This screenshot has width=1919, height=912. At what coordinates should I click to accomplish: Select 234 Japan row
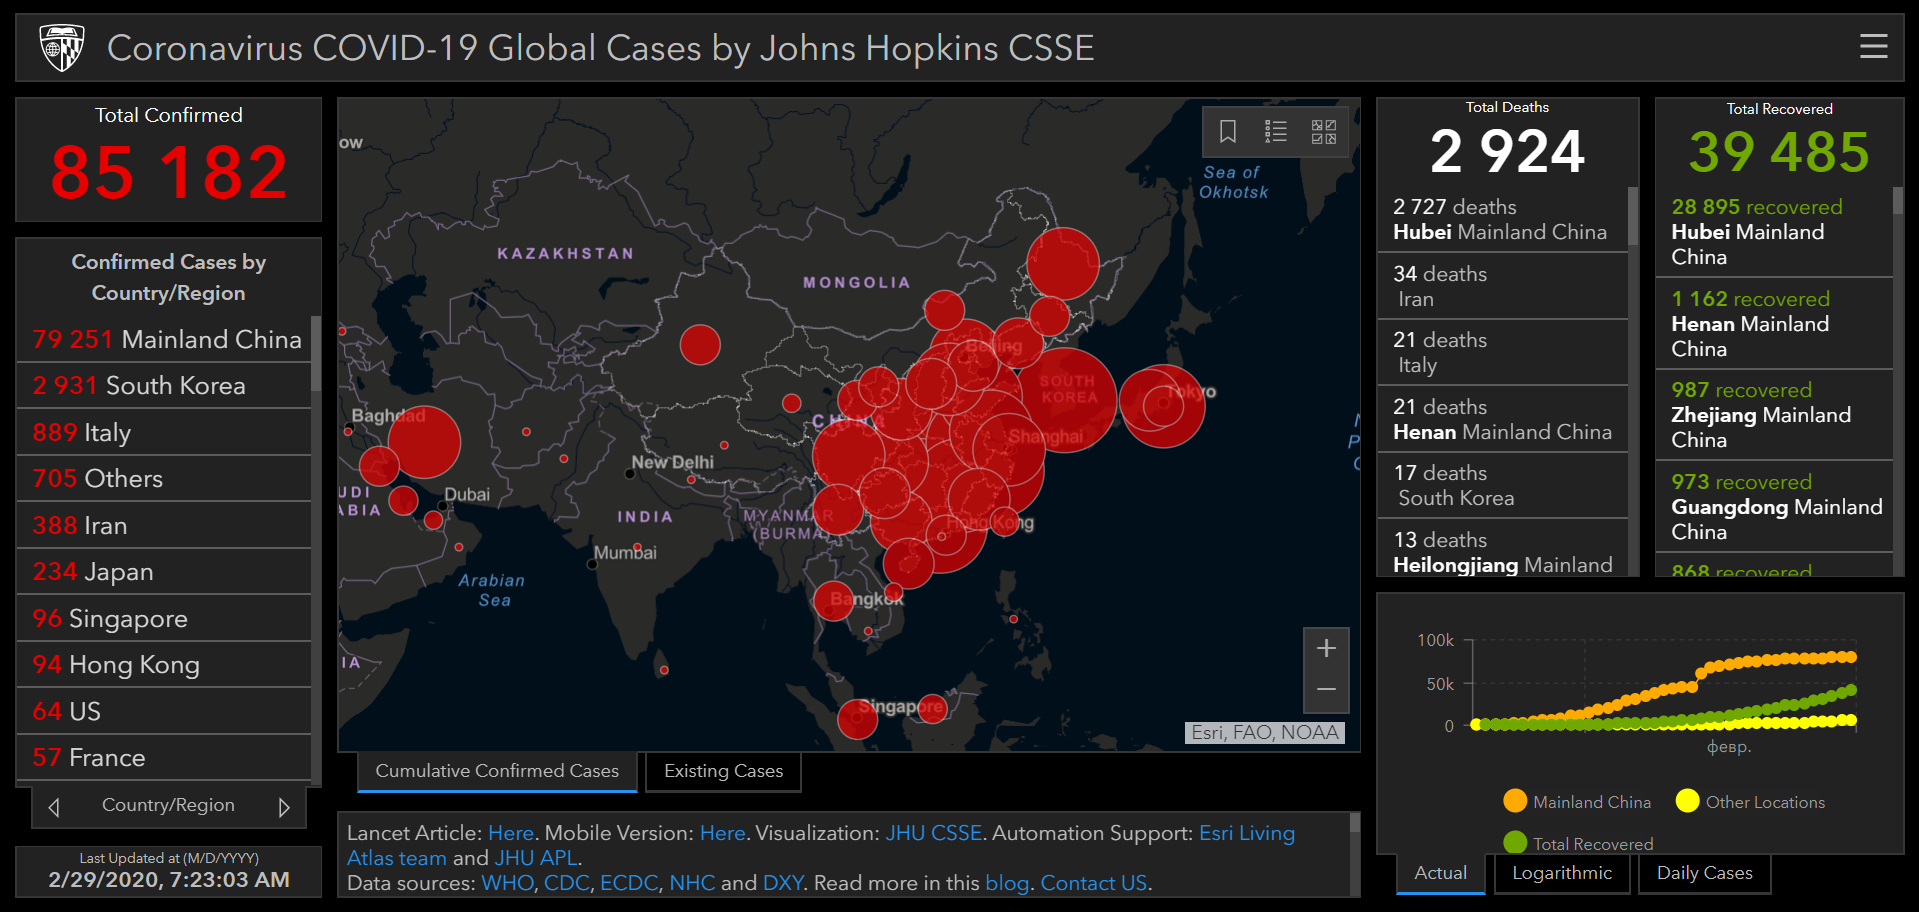[x=164, y=572]
